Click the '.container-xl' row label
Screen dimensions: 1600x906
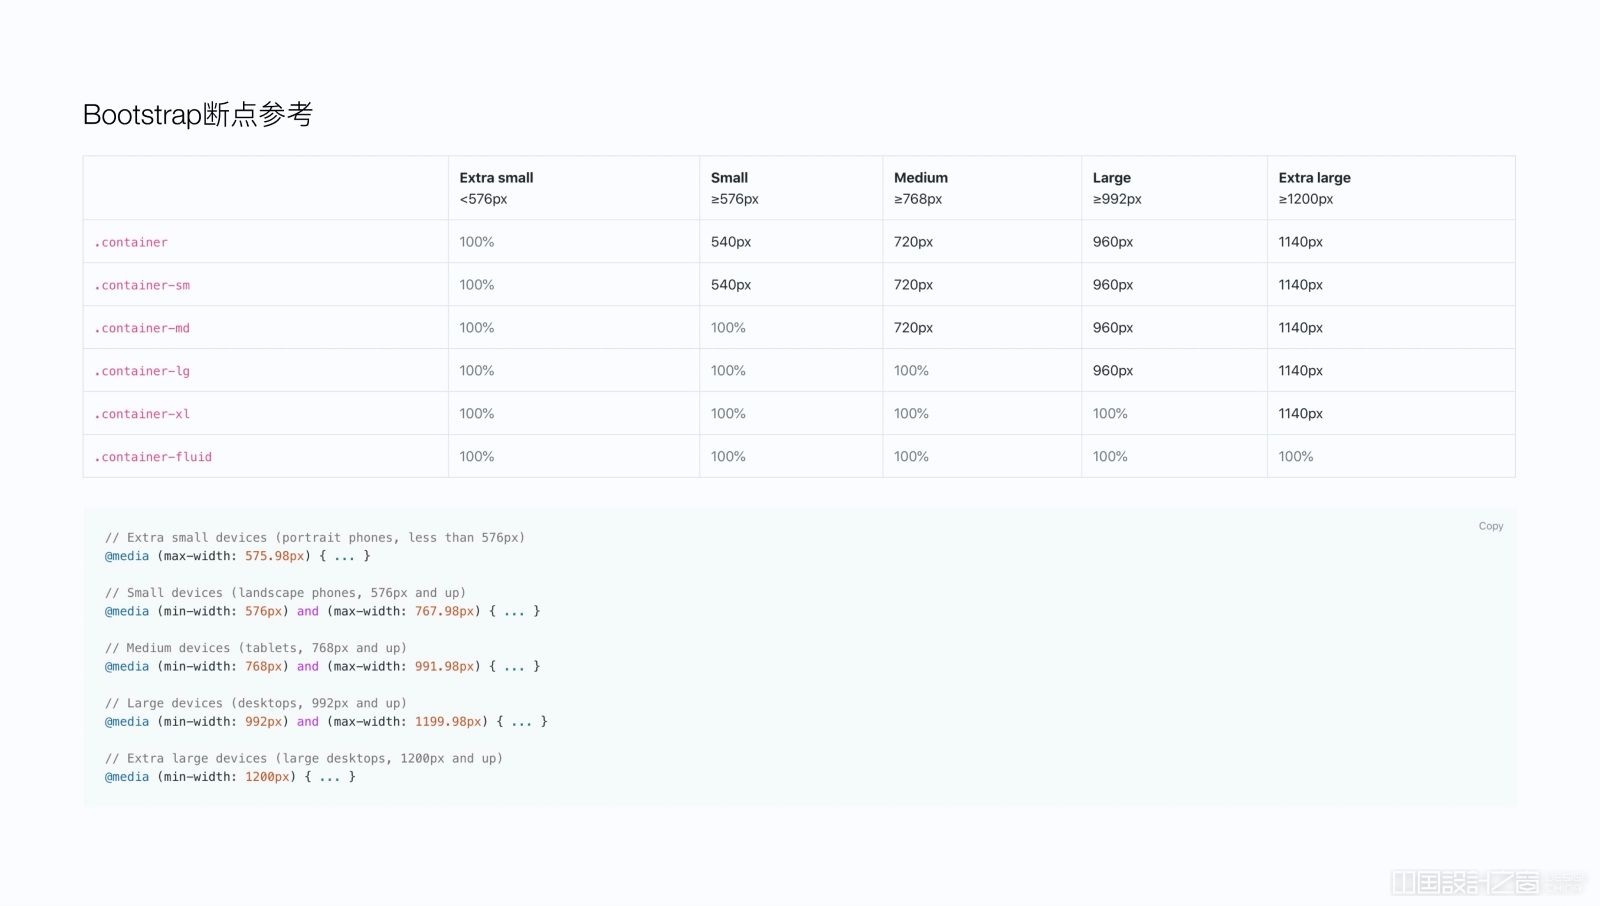[x=142, y=414]
